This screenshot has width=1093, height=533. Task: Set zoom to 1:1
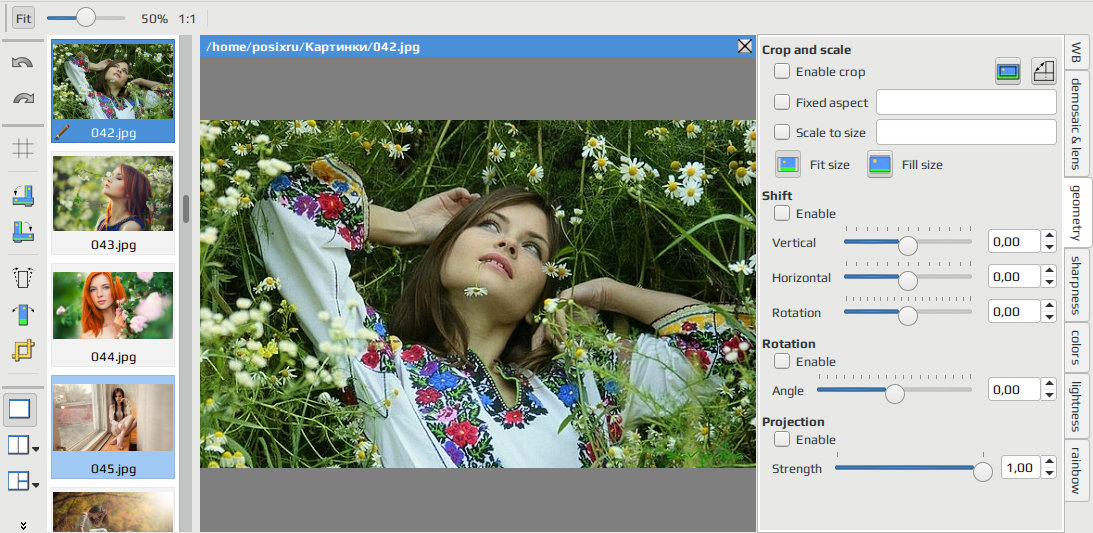coord(187,18)
